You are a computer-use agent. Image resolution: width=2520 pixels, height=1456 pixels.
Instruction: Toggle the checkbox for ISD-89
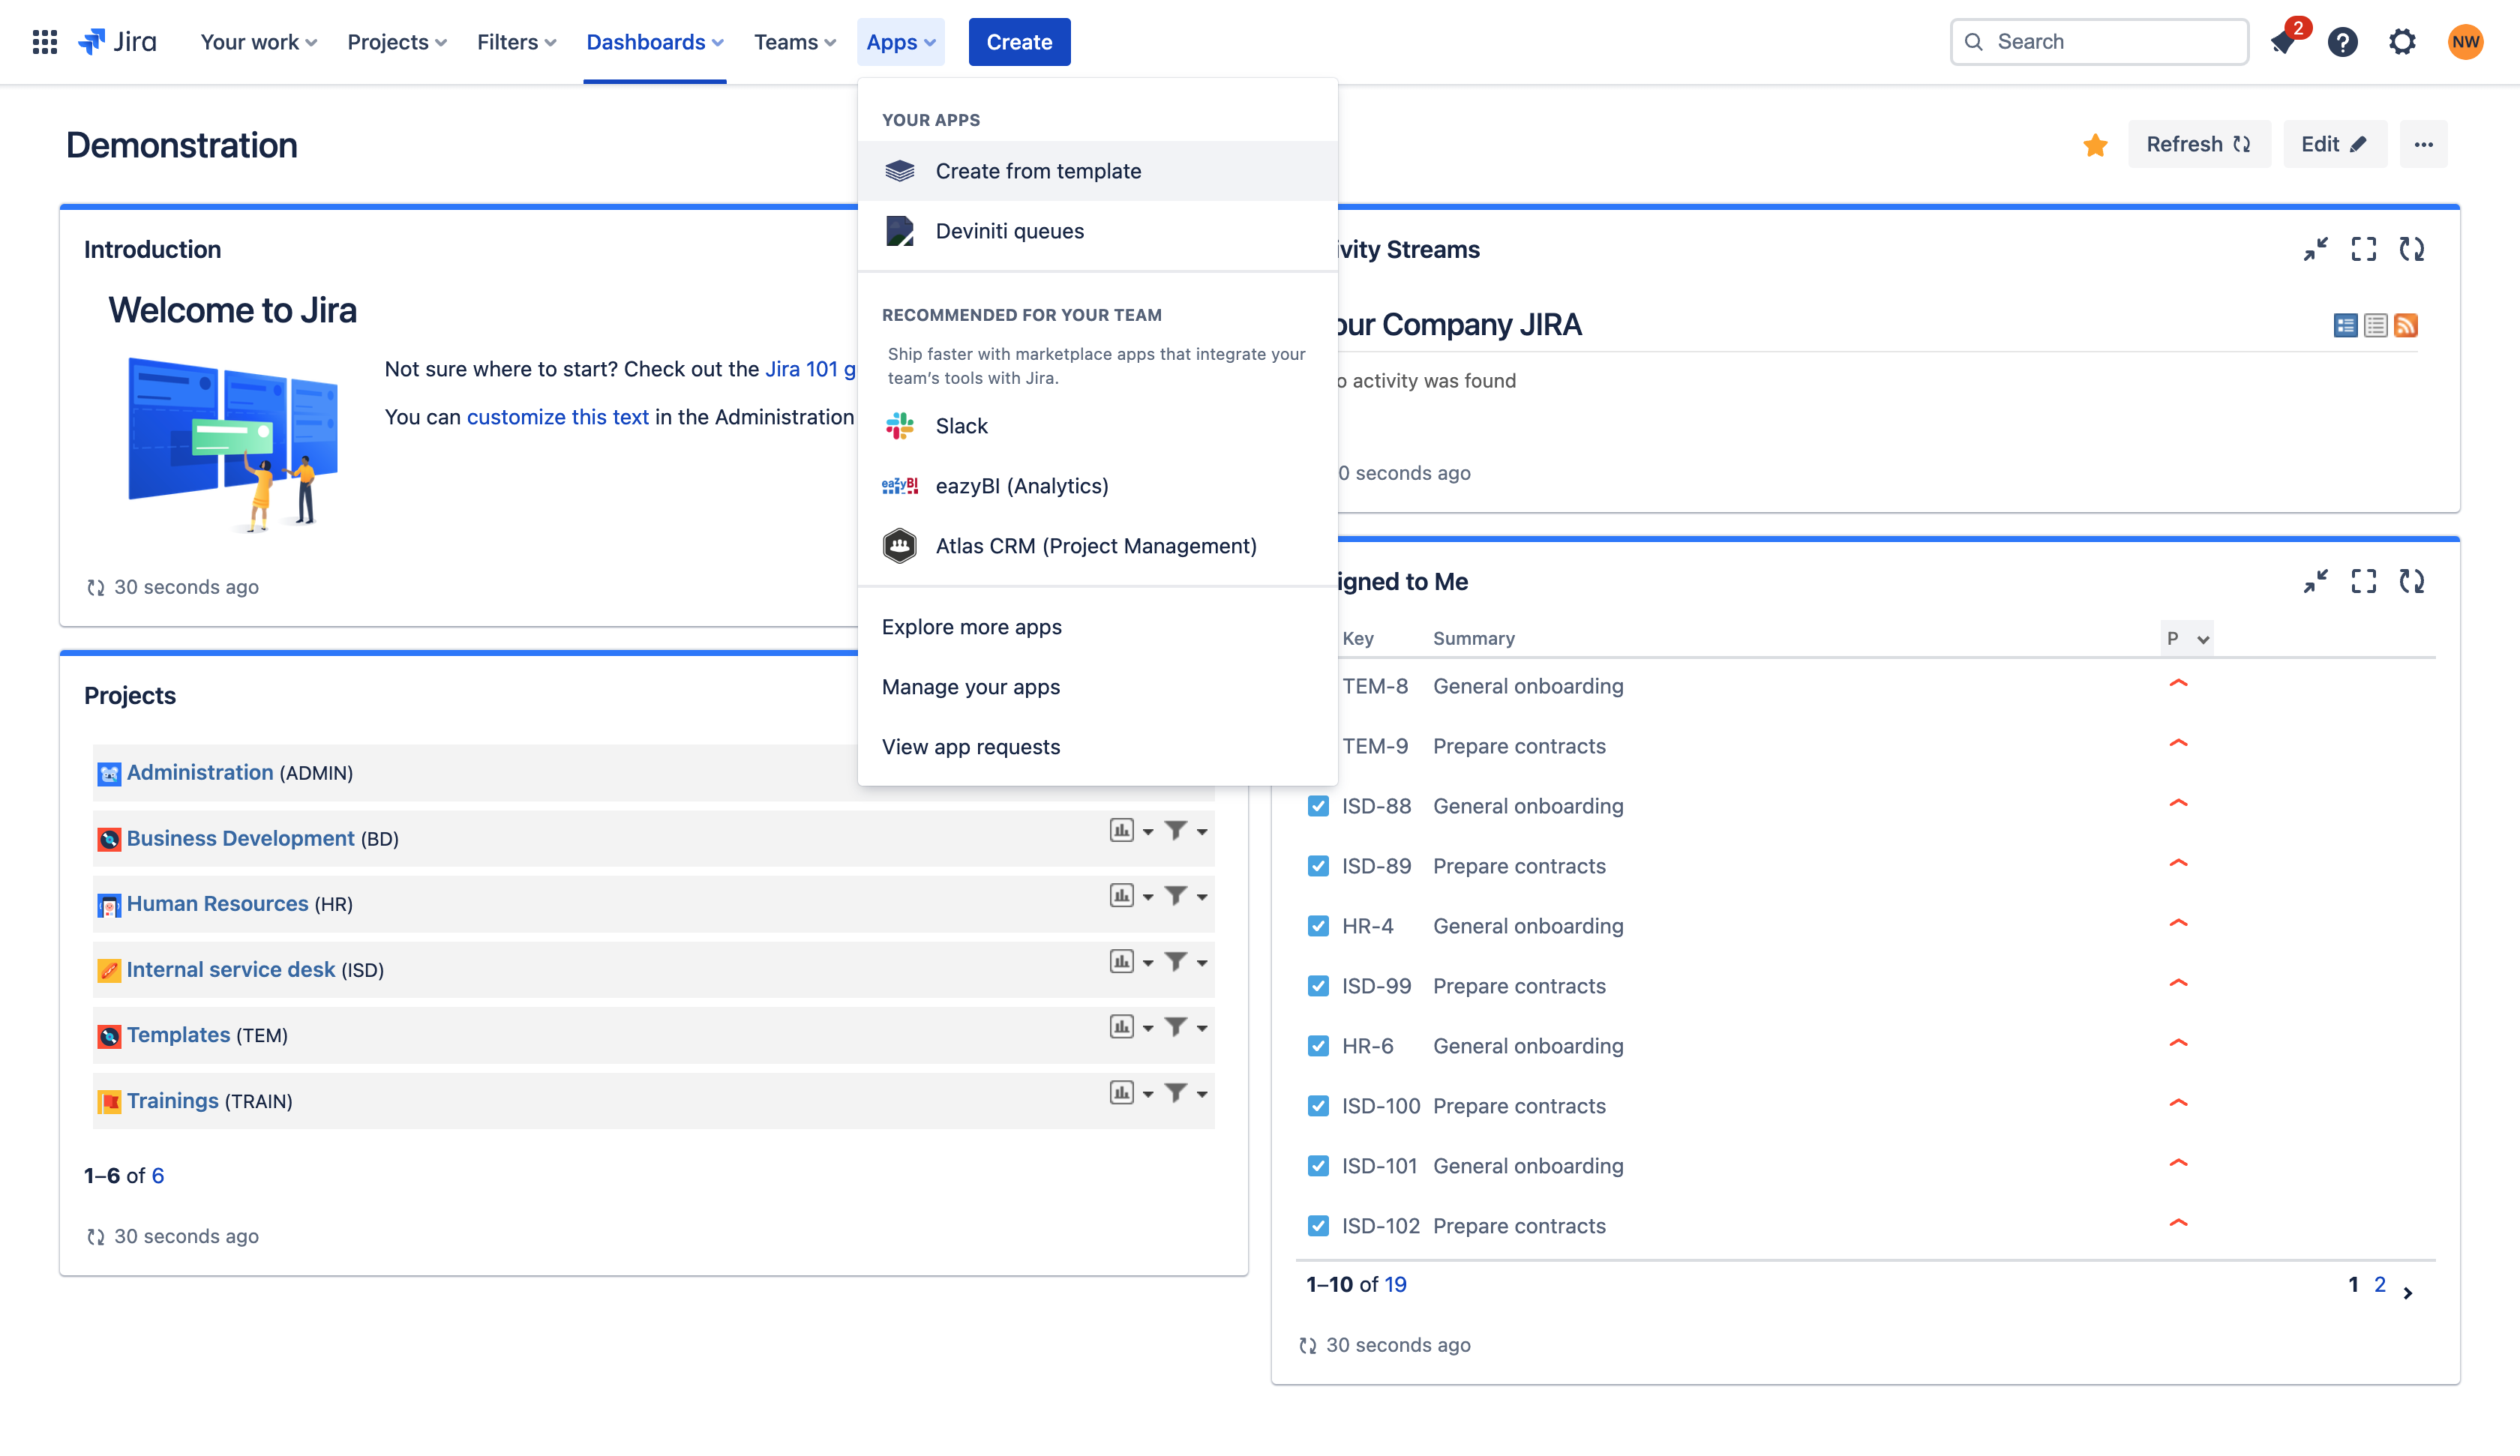coord(1318,866)
